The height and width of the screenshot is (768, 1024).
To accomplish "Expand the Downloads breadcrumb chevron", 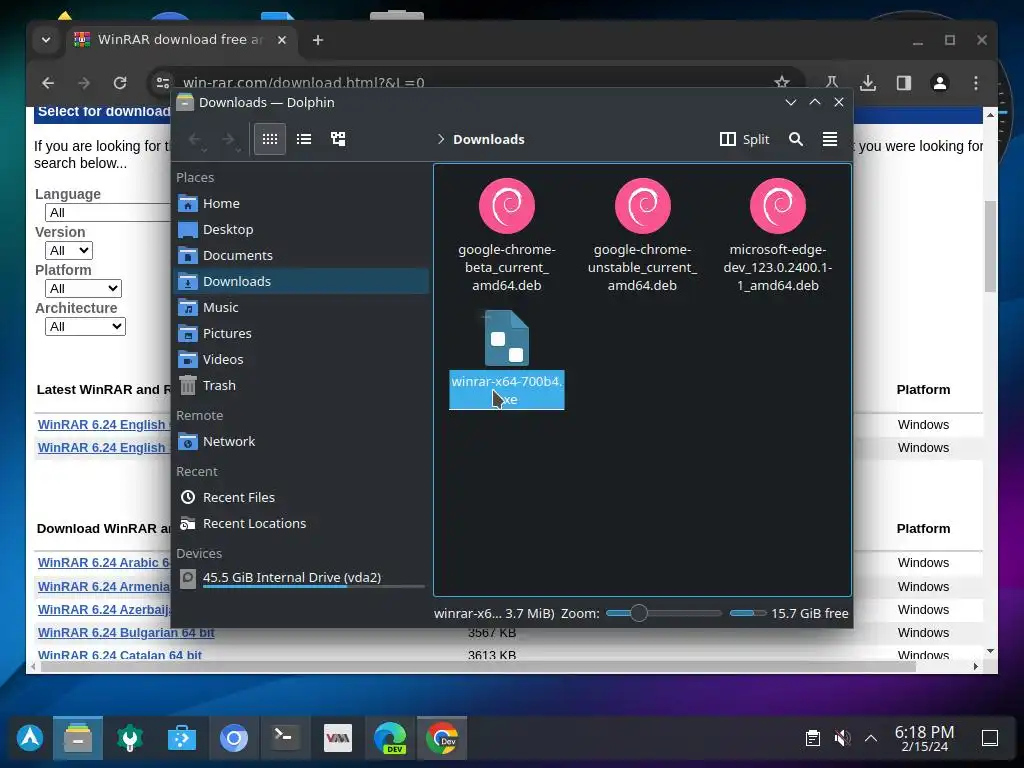I will coord(441,139).
